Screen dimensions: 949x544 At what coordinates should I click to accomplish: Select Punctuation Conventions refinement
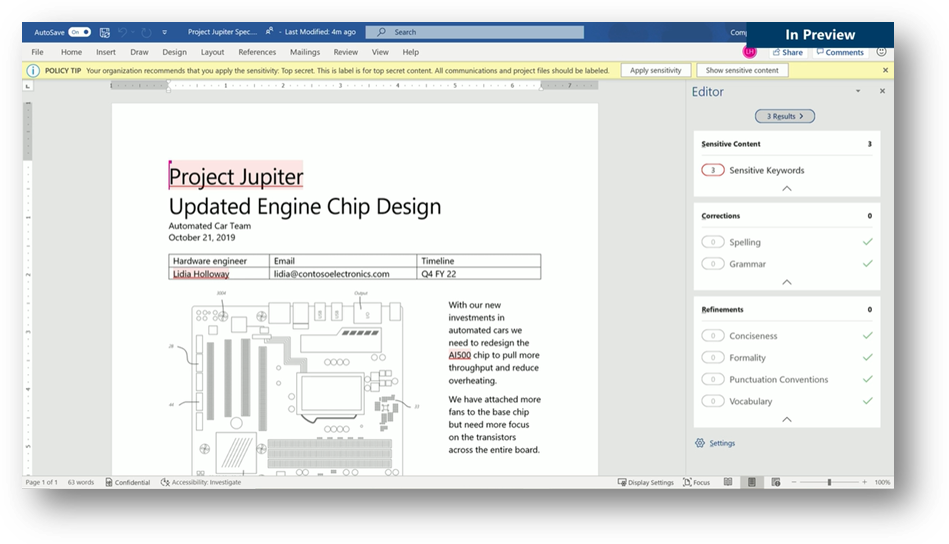(787, 379)
